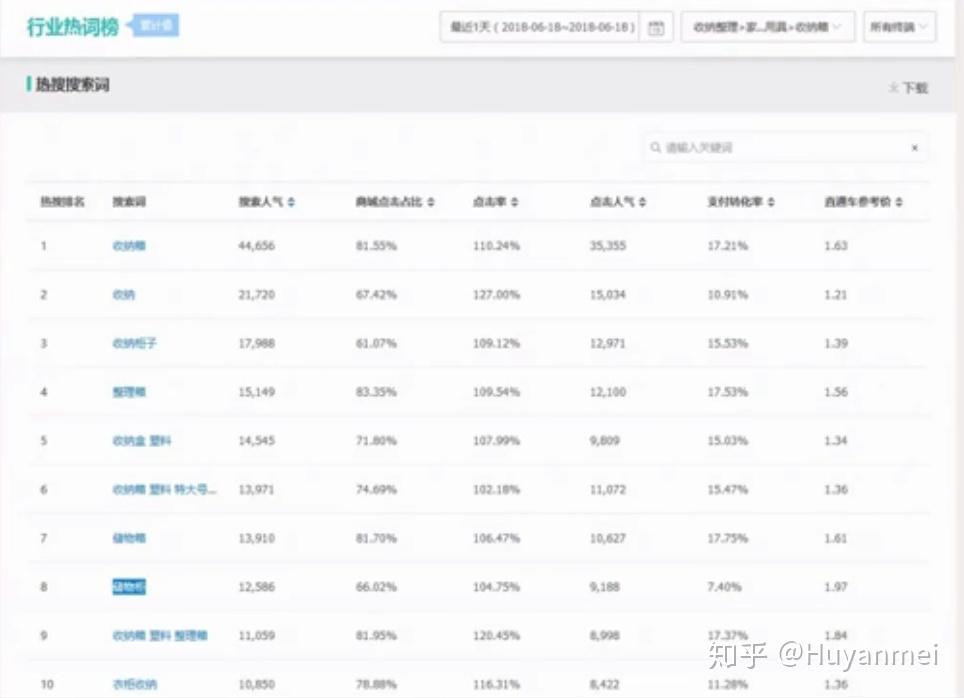964x698 pixels.
Task: Click the 下载 download button
Action: (908, 88)
